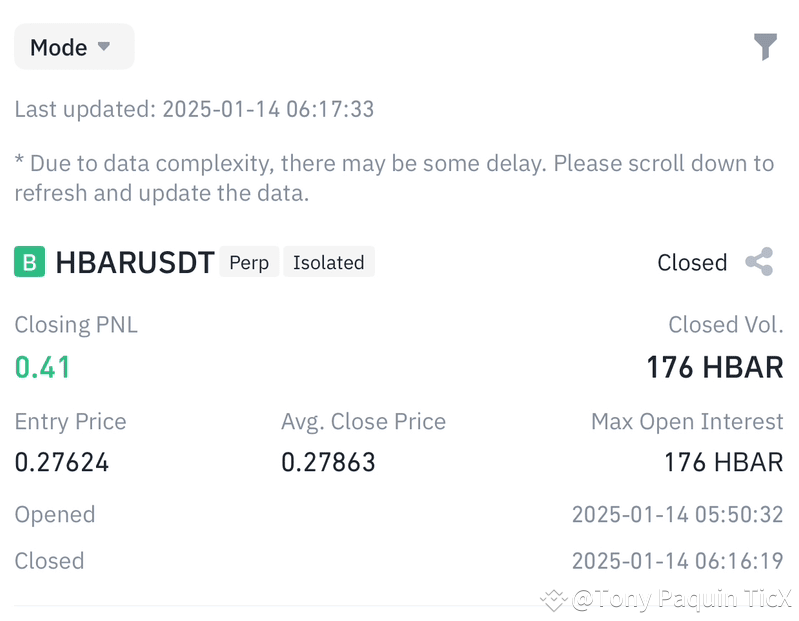
Task: Click the Entry Price 0.27624
Action: click(x=62, y=462)
